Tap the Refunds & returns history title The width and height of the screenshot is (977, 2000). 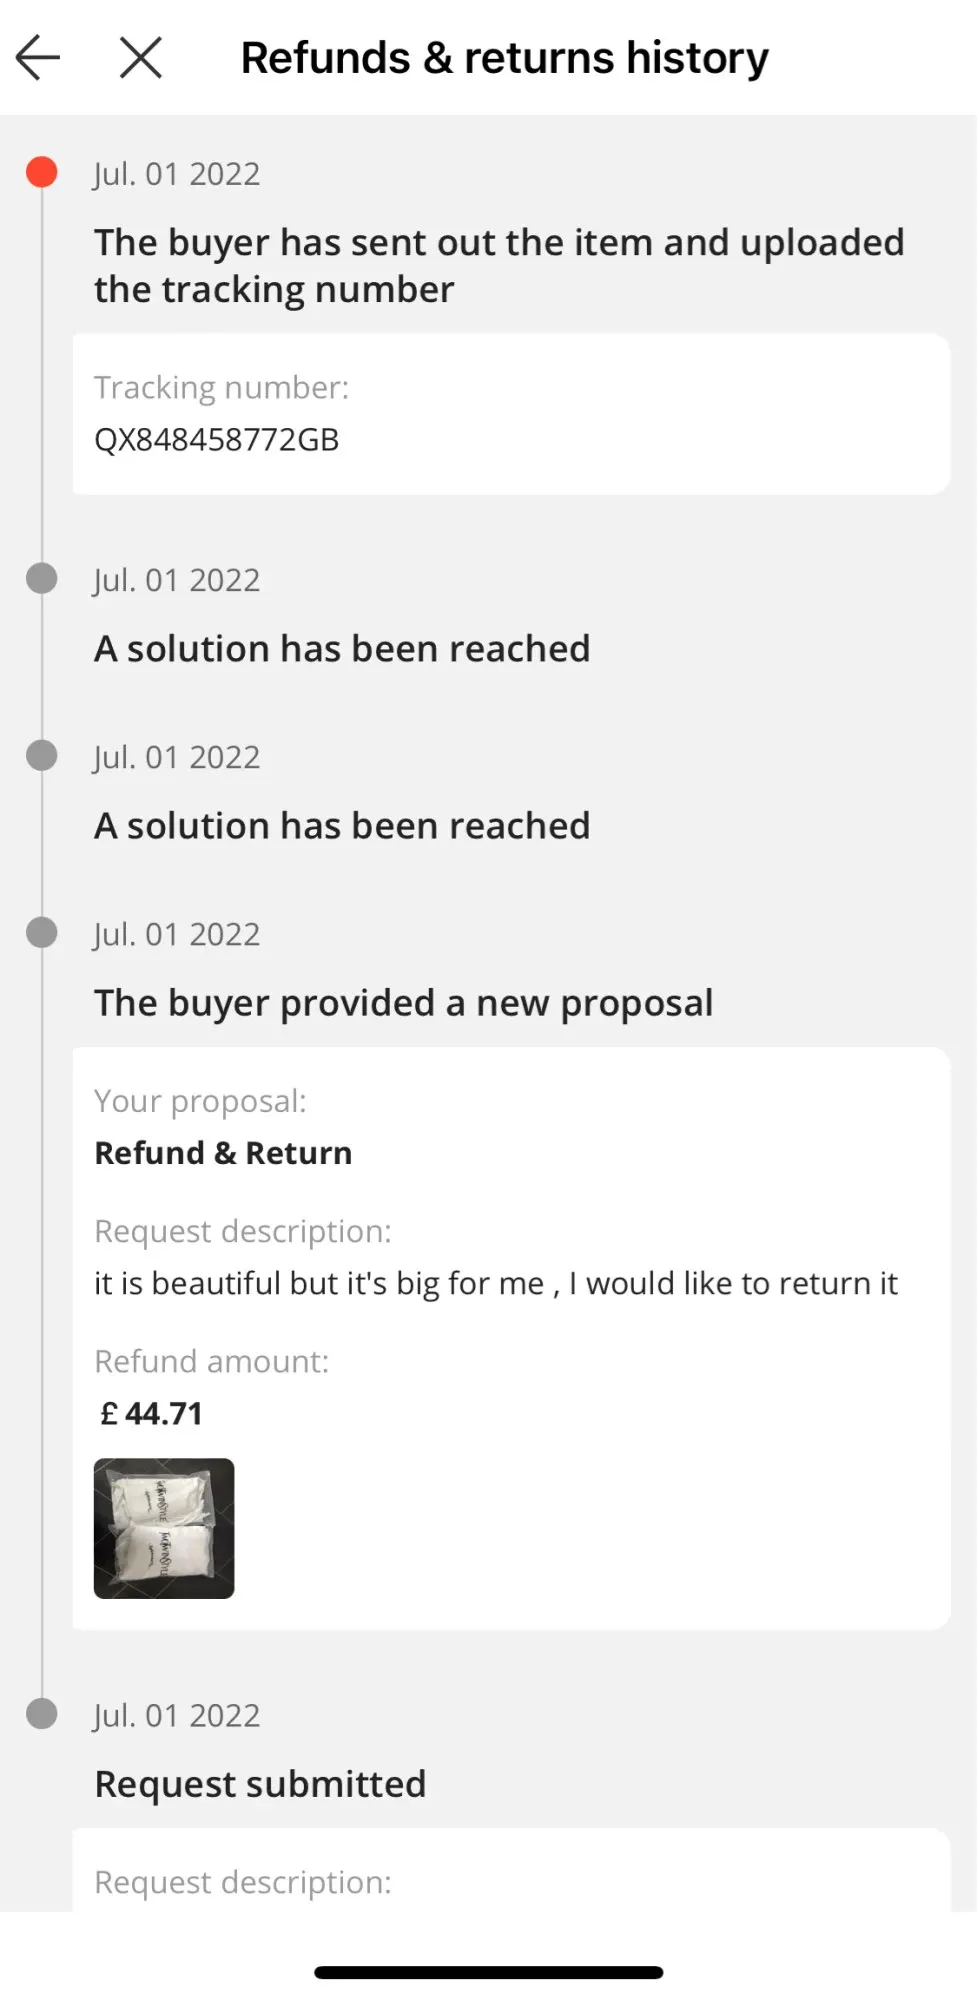[x=504, y=58]
